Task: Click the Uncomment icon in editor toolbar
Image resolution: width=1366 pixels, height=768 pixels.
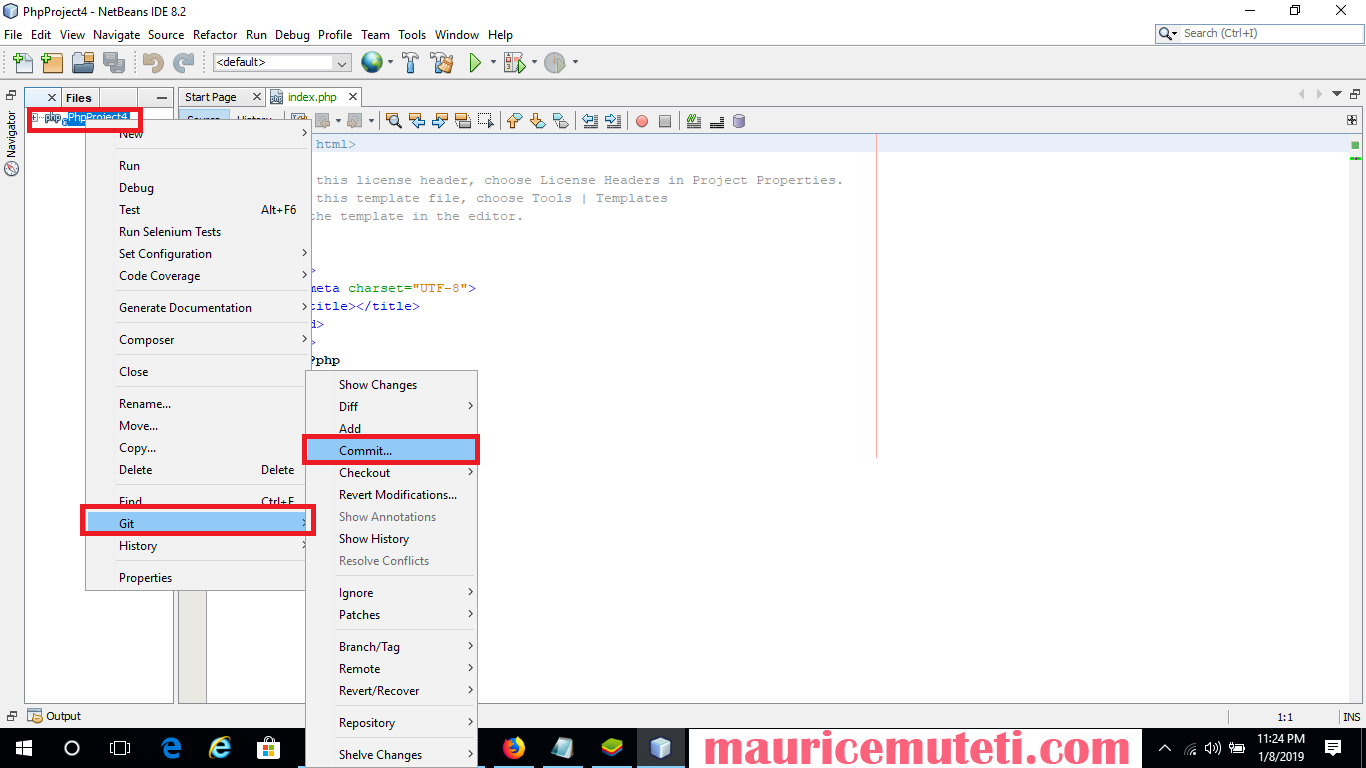Action: [x=717, y=121]
